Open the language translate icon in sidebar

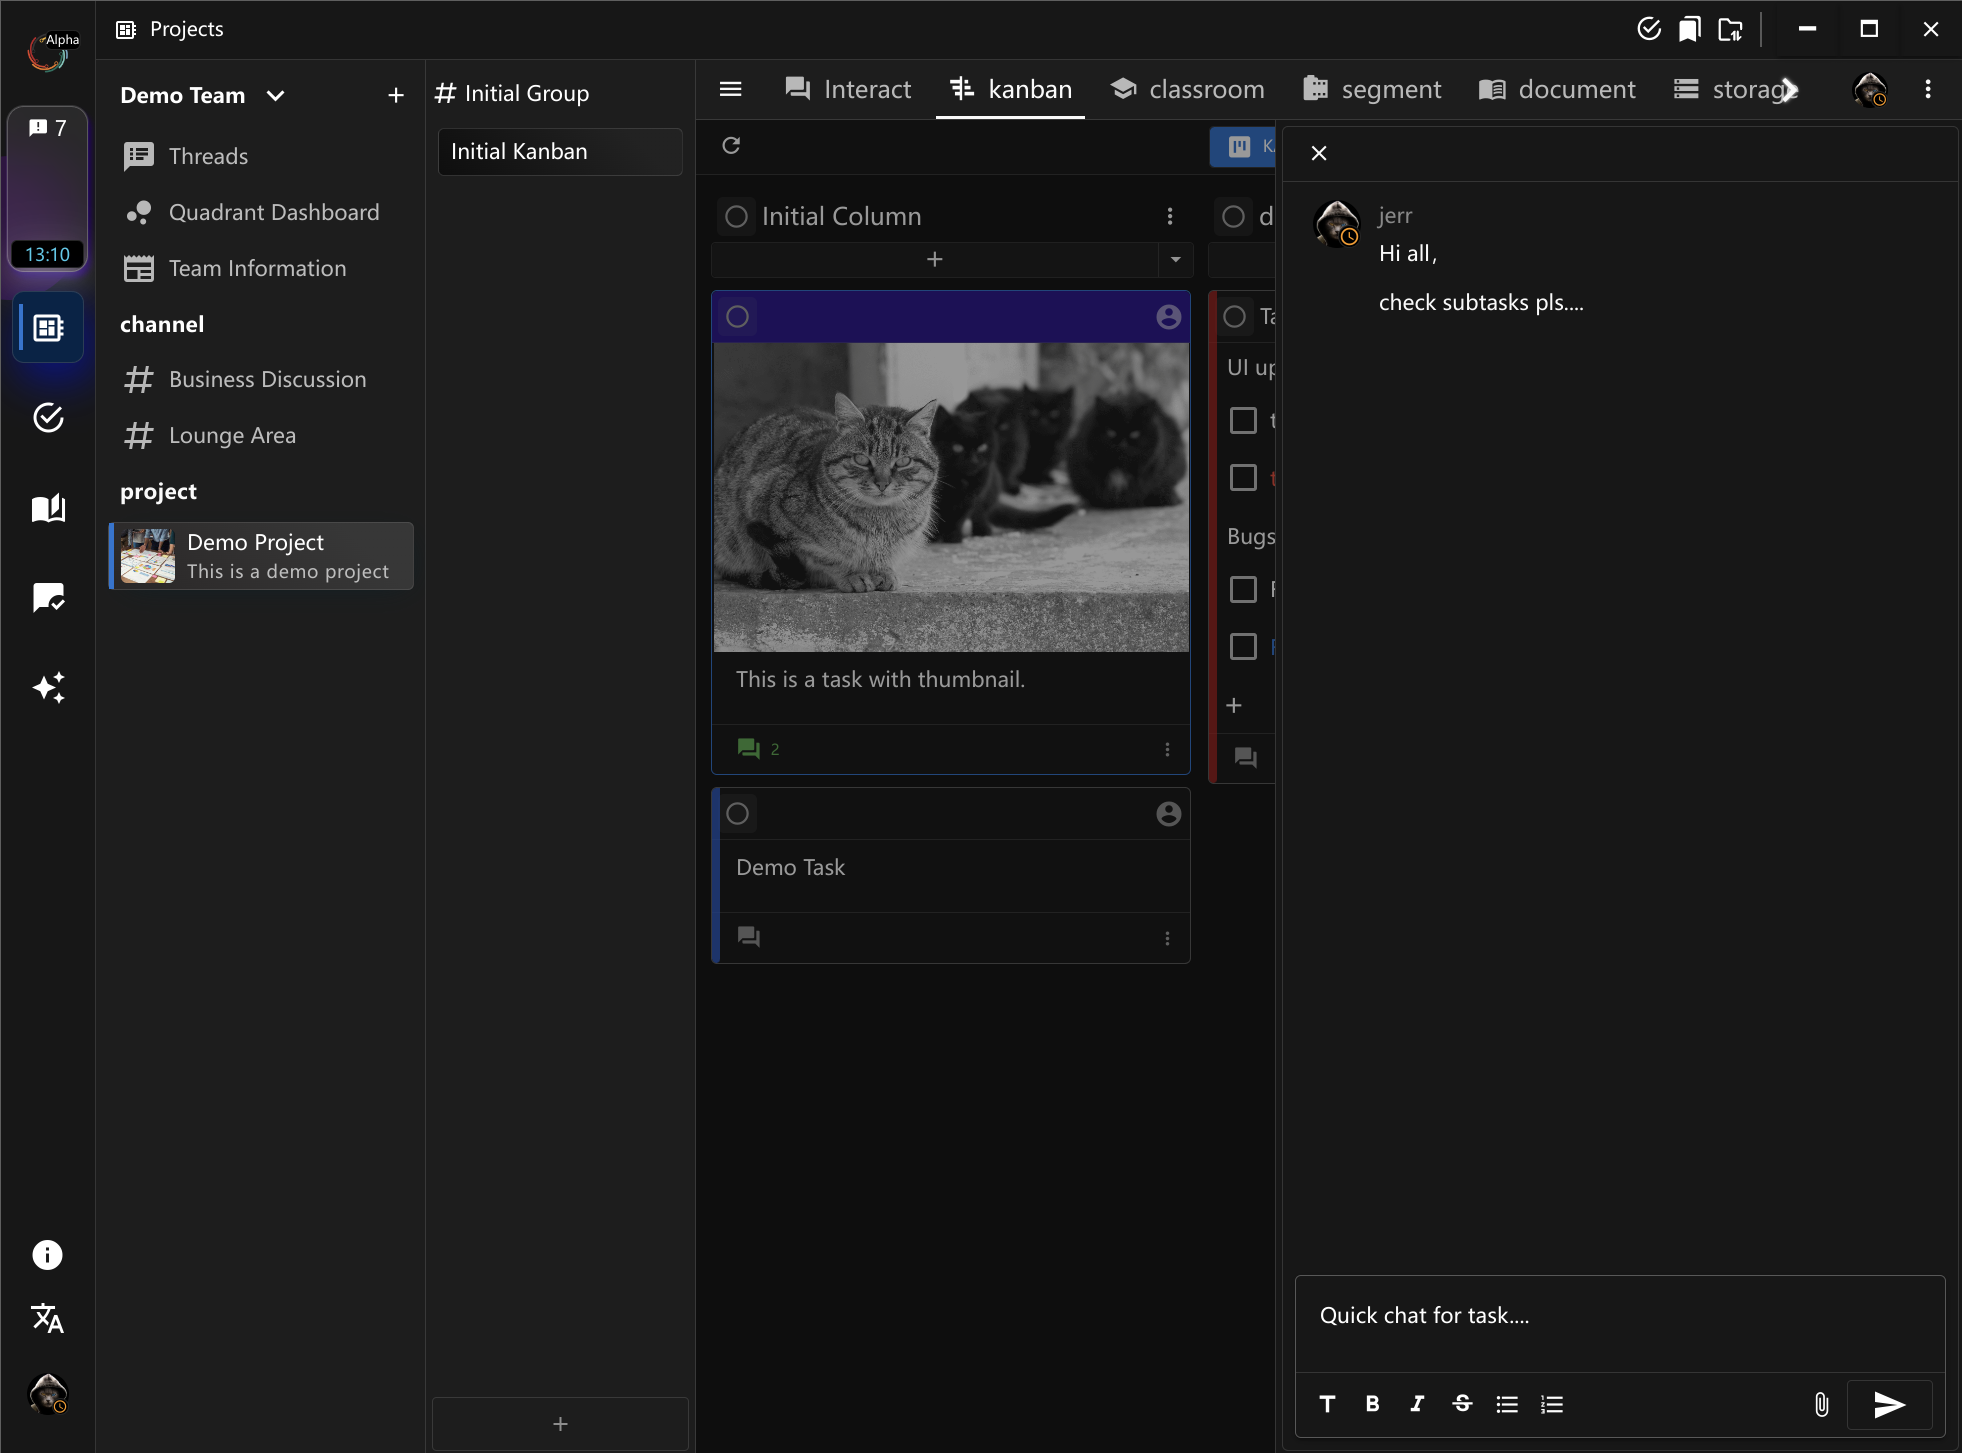point(48,1319)
